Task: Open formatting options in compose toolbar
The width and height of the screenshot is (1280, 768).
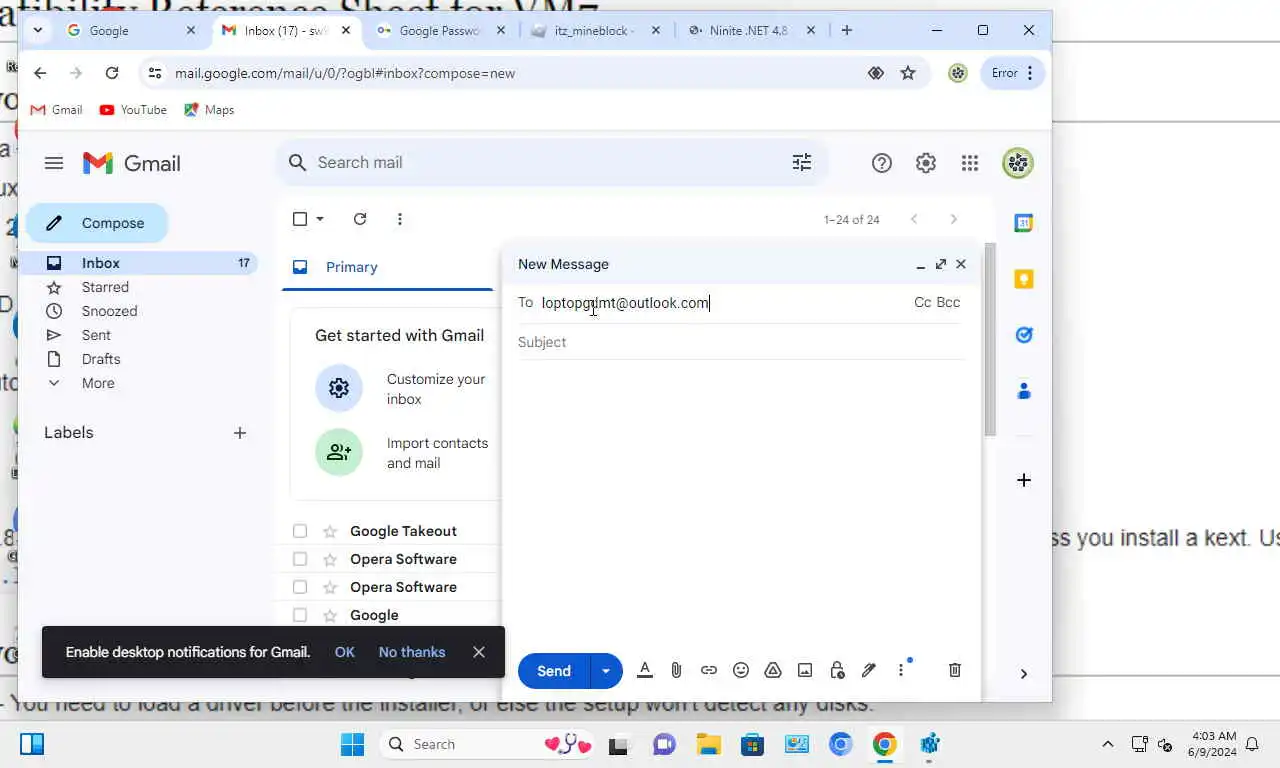Action: [645, 671]
